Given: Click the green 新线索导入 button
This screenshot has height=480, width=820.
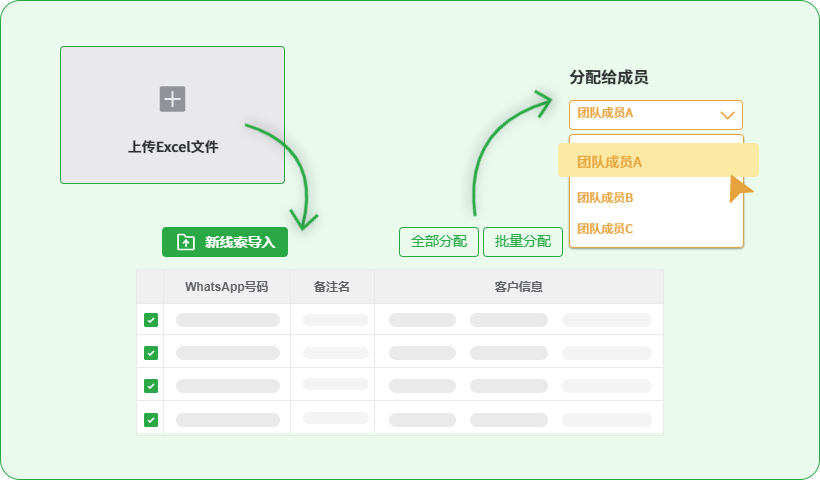Looking at the screenshot, I should click(225, 242).
